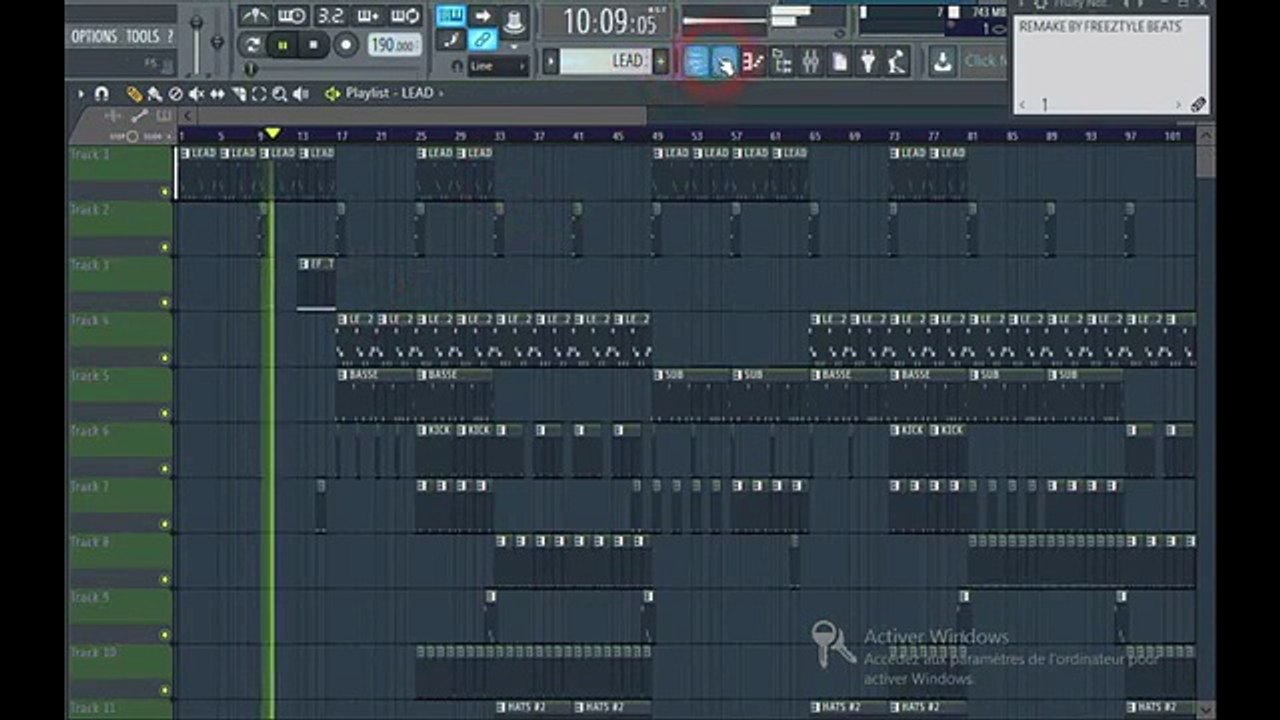Toggle step edit arrow button

tap(483, 15)
